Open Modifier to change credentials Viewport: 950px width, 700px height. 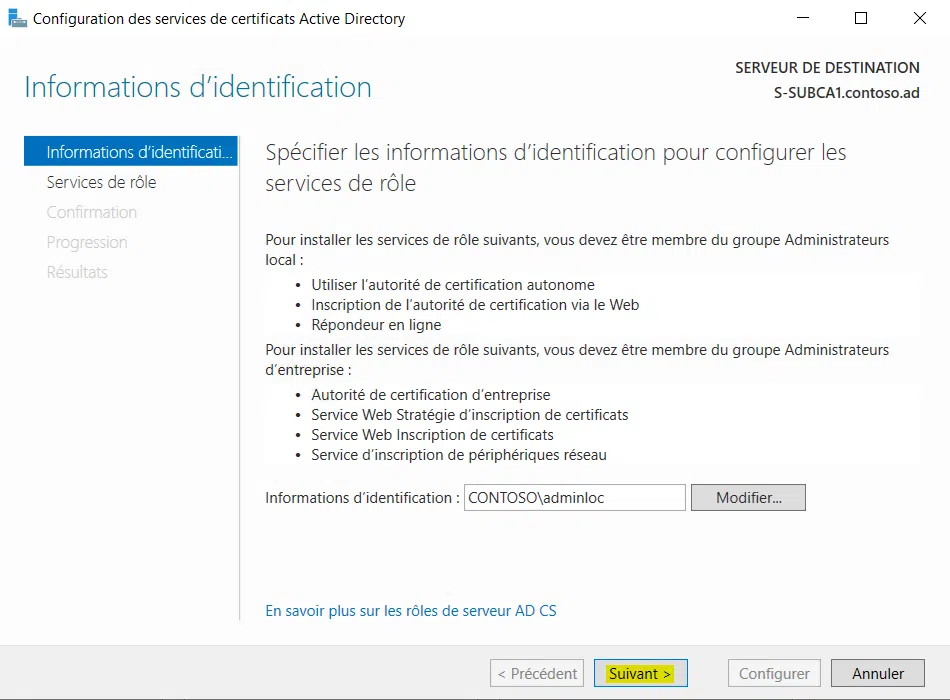748,497
